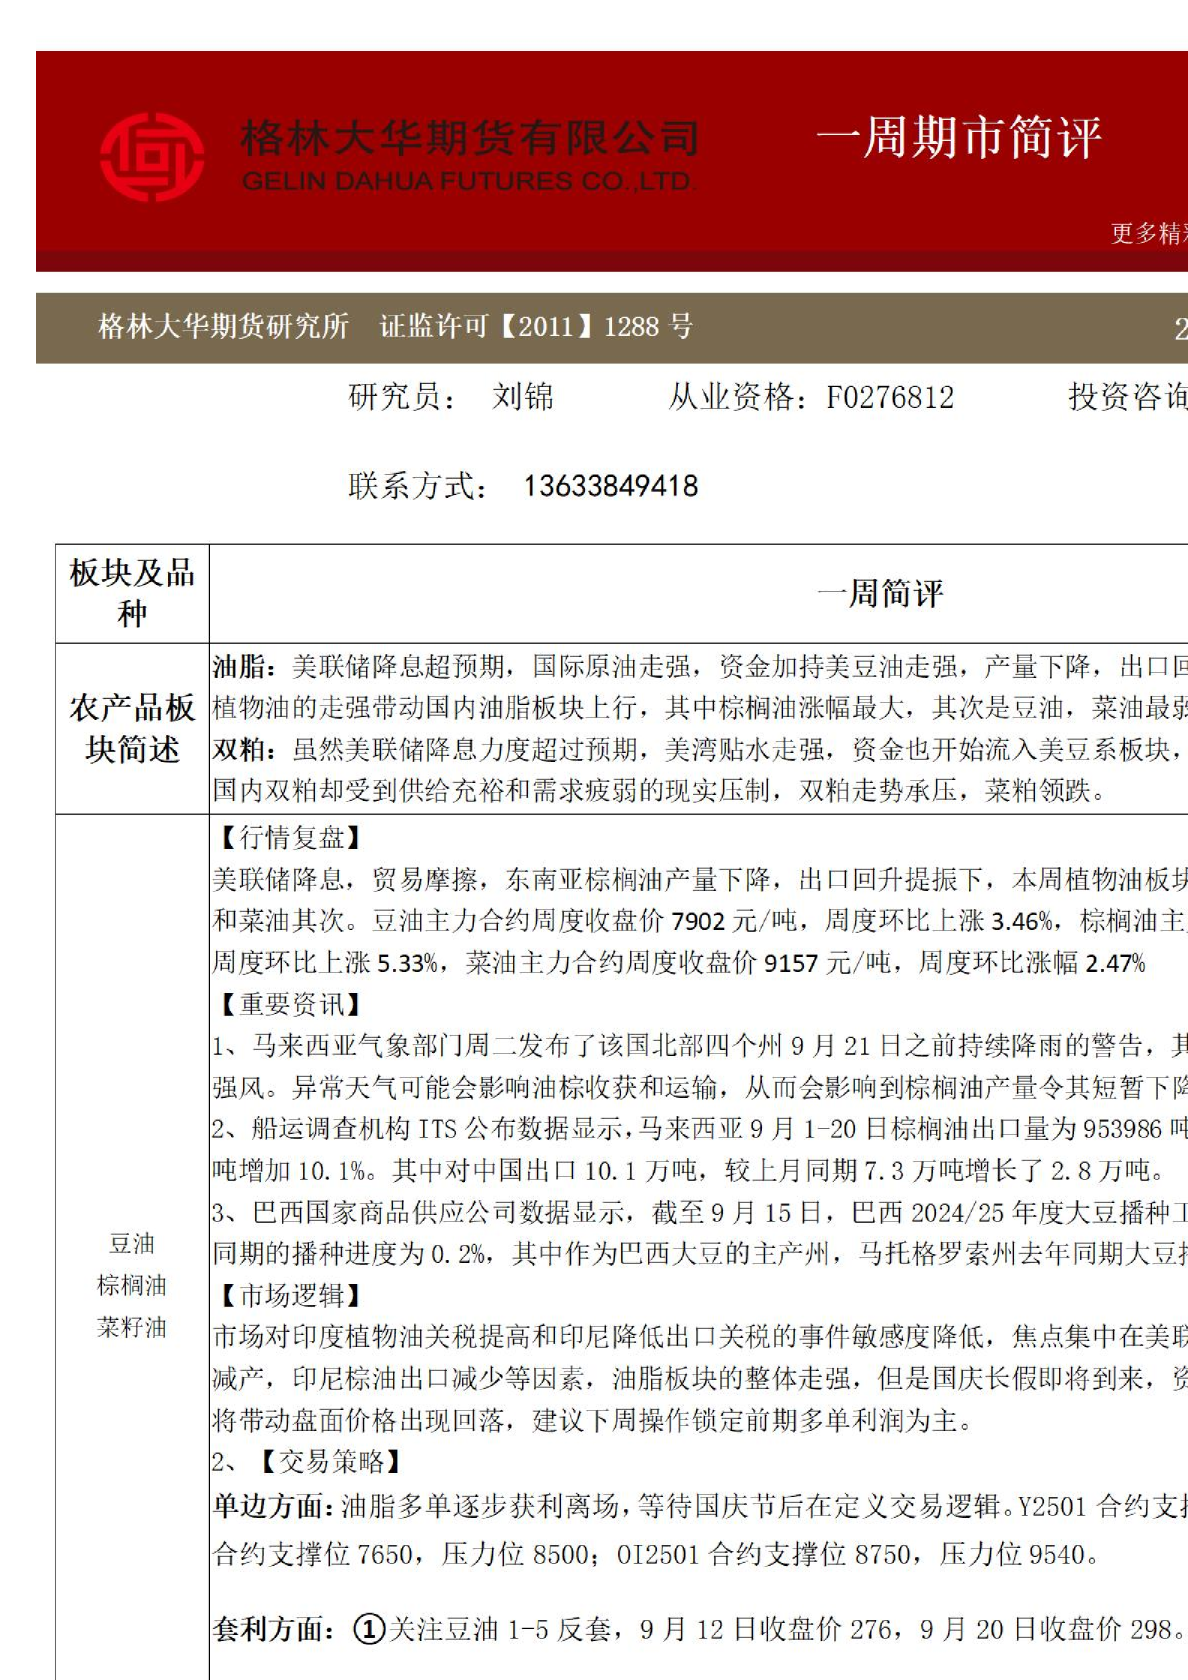Click the license text 证监许可【2011】1288号
Screen dimensions: 1188x1680
pos(536,326)
